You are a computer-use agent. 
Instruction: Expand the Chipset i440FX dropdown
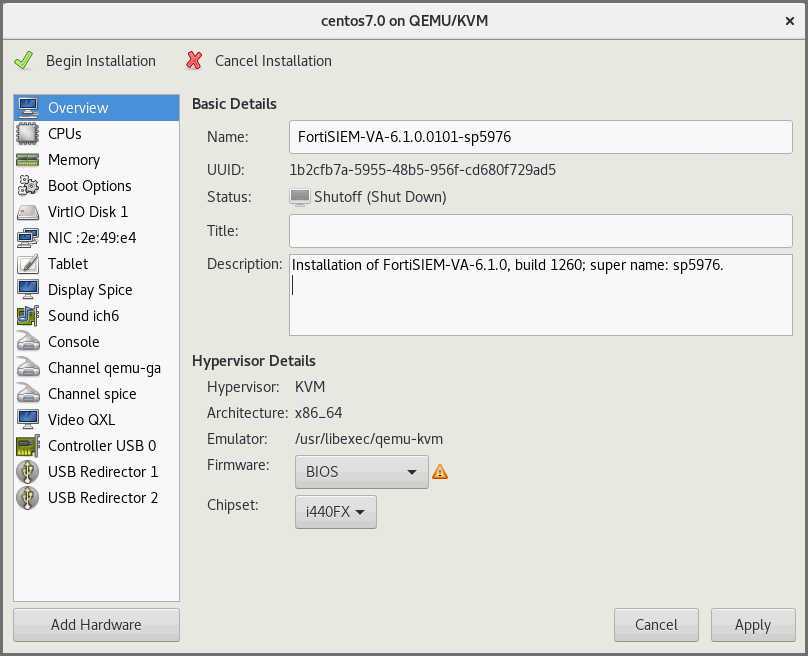tap(335, 513)
